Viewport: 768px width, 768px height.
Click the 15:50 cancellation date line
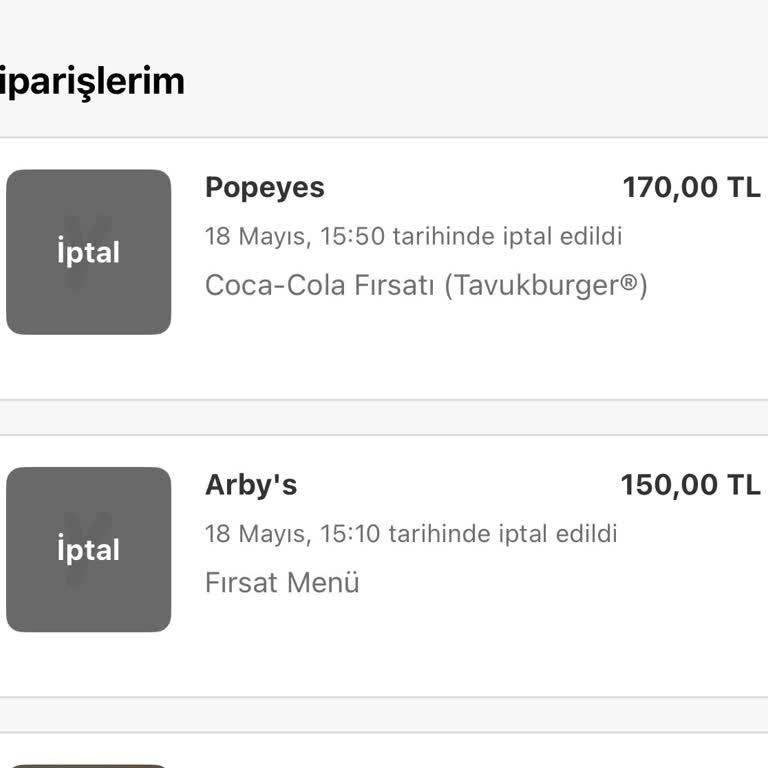[413, 237]
